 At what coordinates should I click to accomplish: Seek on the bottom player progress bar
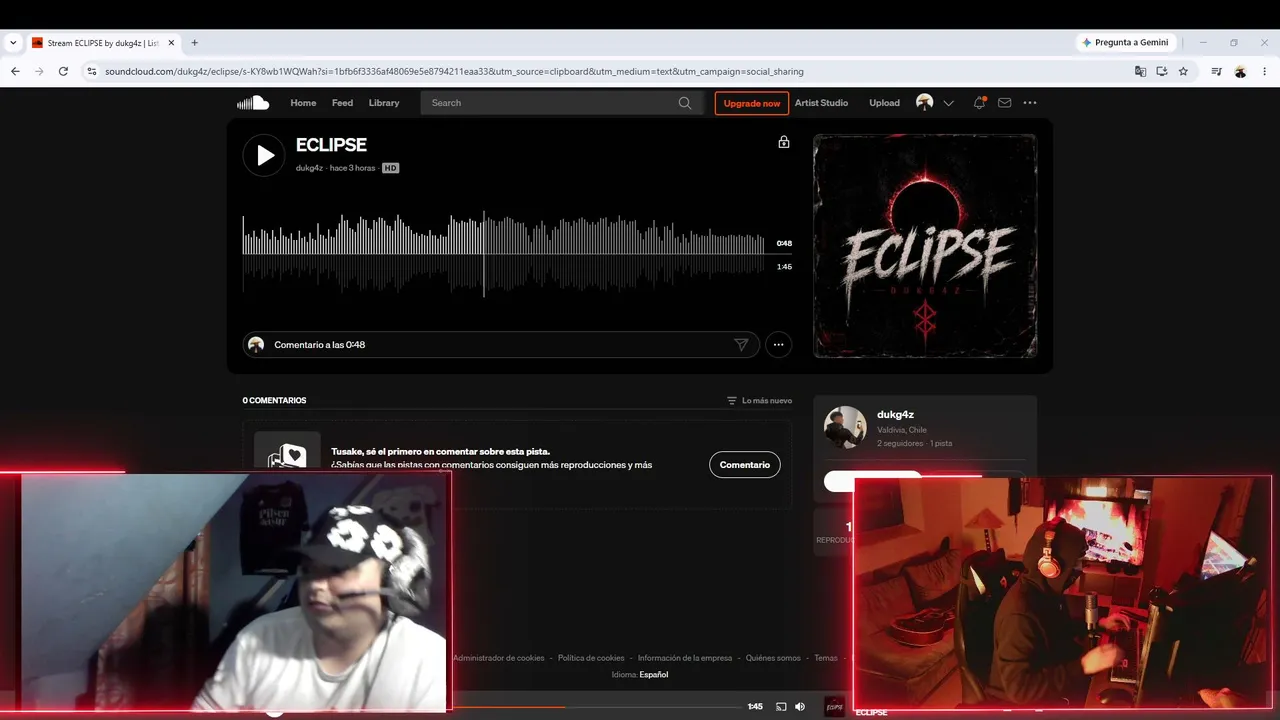pos(596,707)
